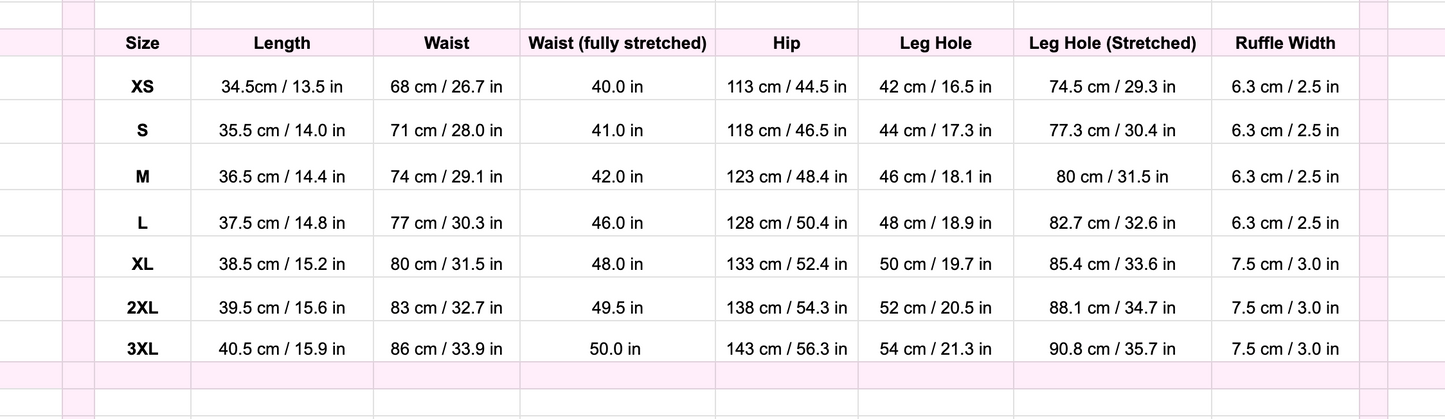Click the 133 cm / 52.4 in hip cell
The width and height of the screenshot is (1445, 419).
[x=786, y=265]
